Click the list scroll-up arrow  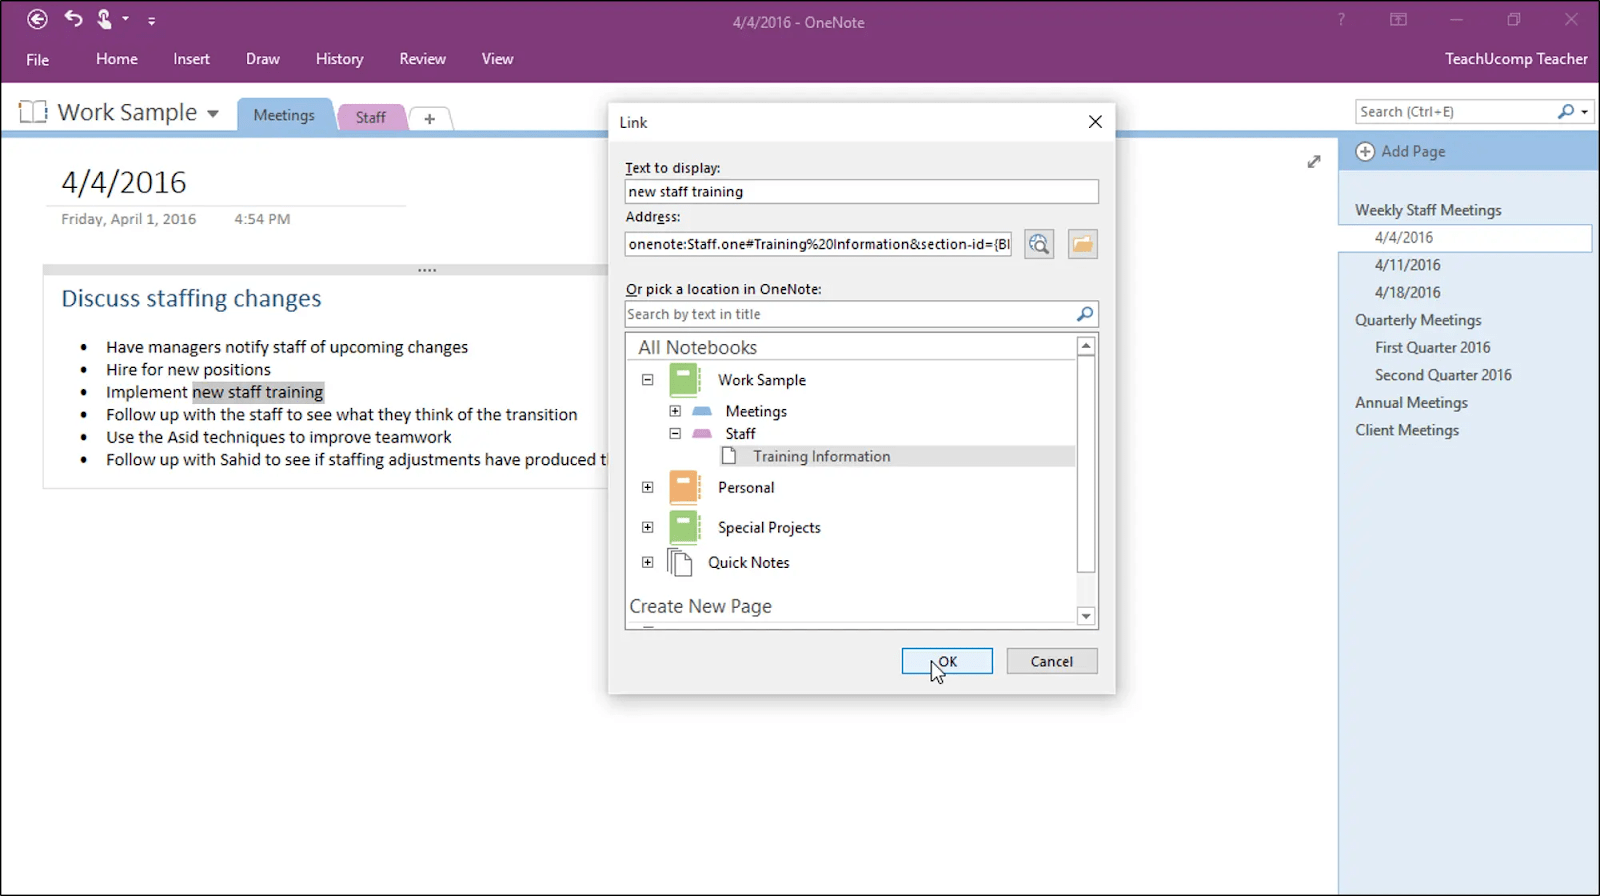(x=1086, y=346)
